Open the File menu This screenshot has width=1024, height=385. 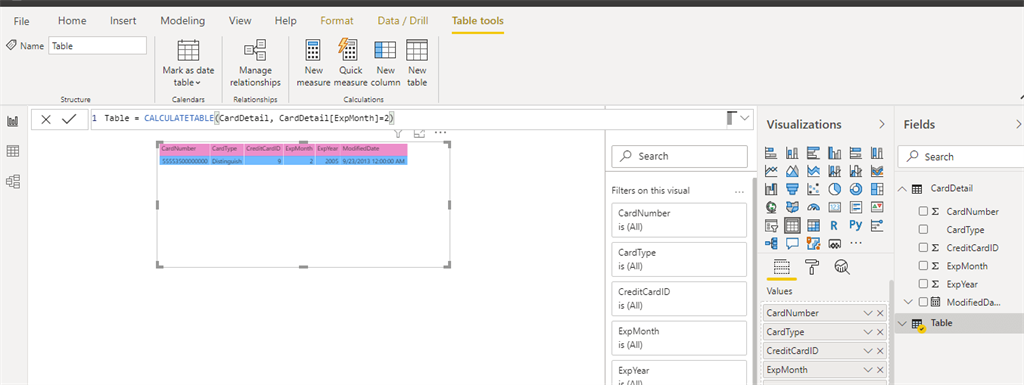click(x=22, y=21)
